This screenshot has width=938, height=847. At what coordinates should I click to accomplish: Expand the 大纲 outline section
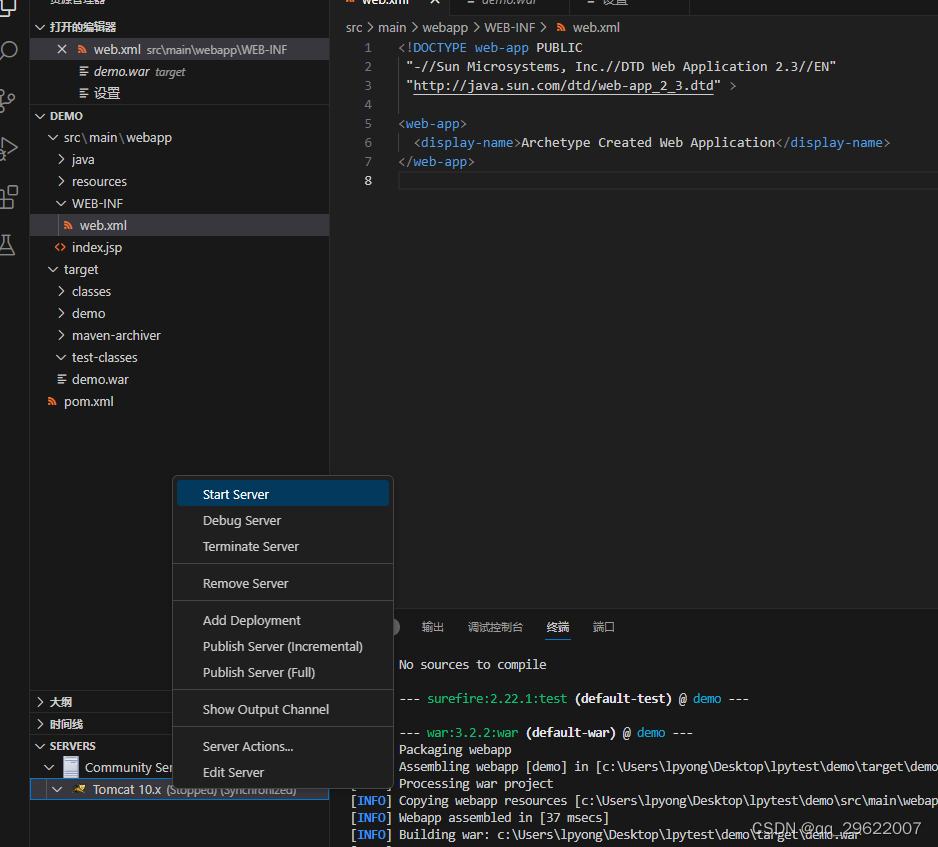(x=41, y=702)
